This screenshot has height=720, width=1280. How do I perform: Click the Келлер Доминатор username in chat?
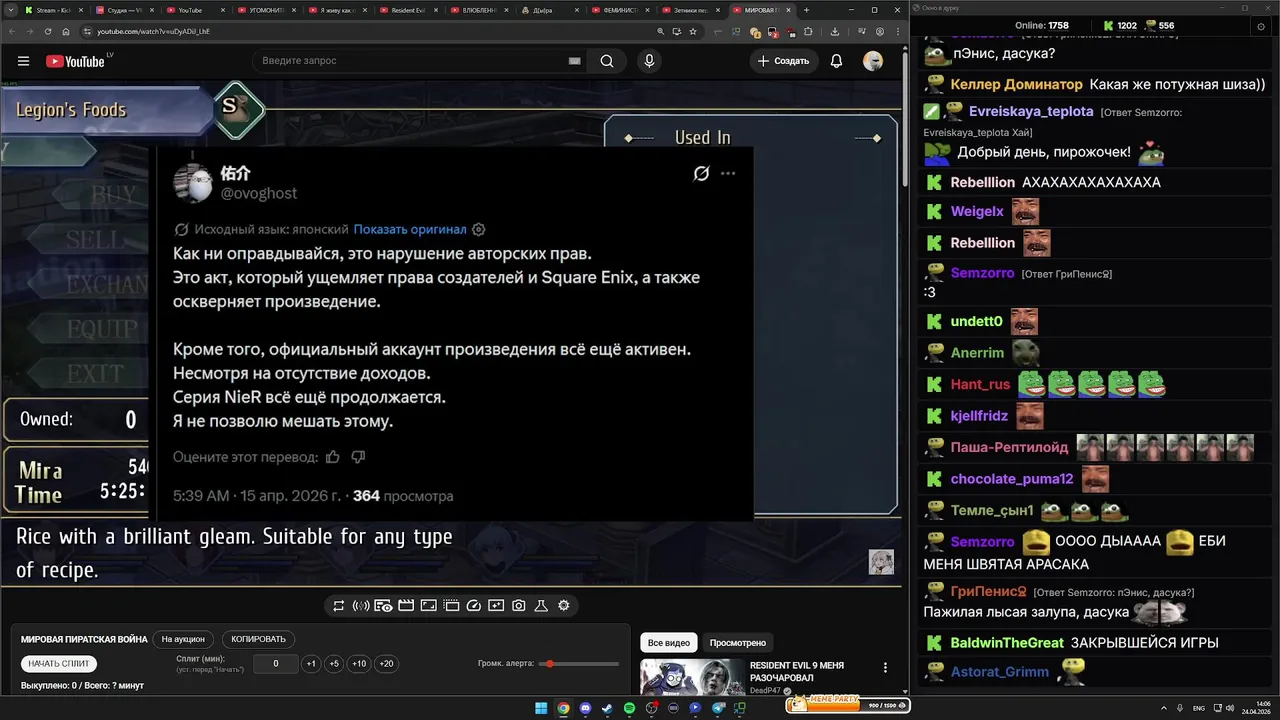1016,84
